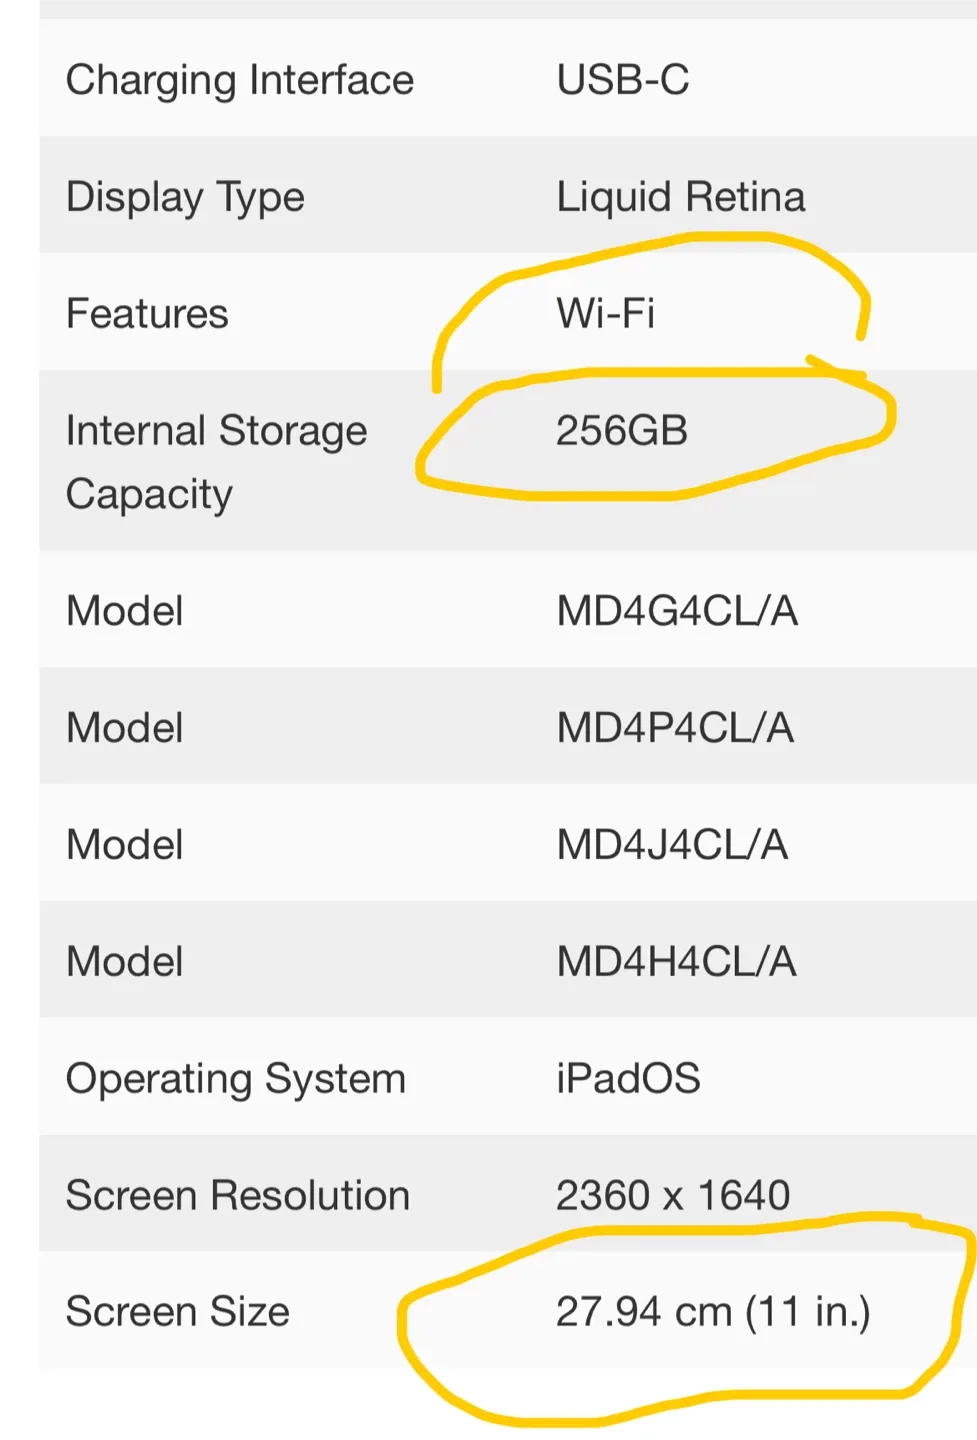
Task: Select the iPadOS value
Action: pos(628,1079)
